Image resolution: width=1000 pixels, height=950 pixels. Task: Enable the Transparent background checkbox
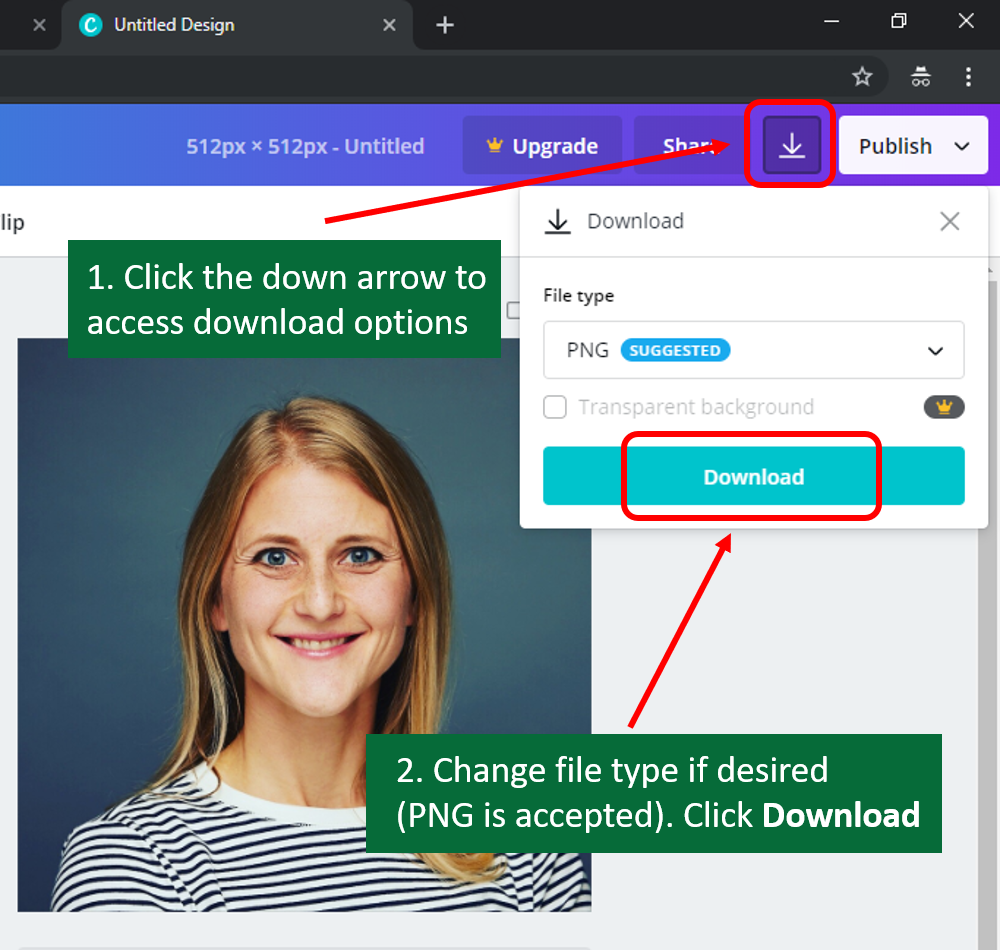(555, 407)
